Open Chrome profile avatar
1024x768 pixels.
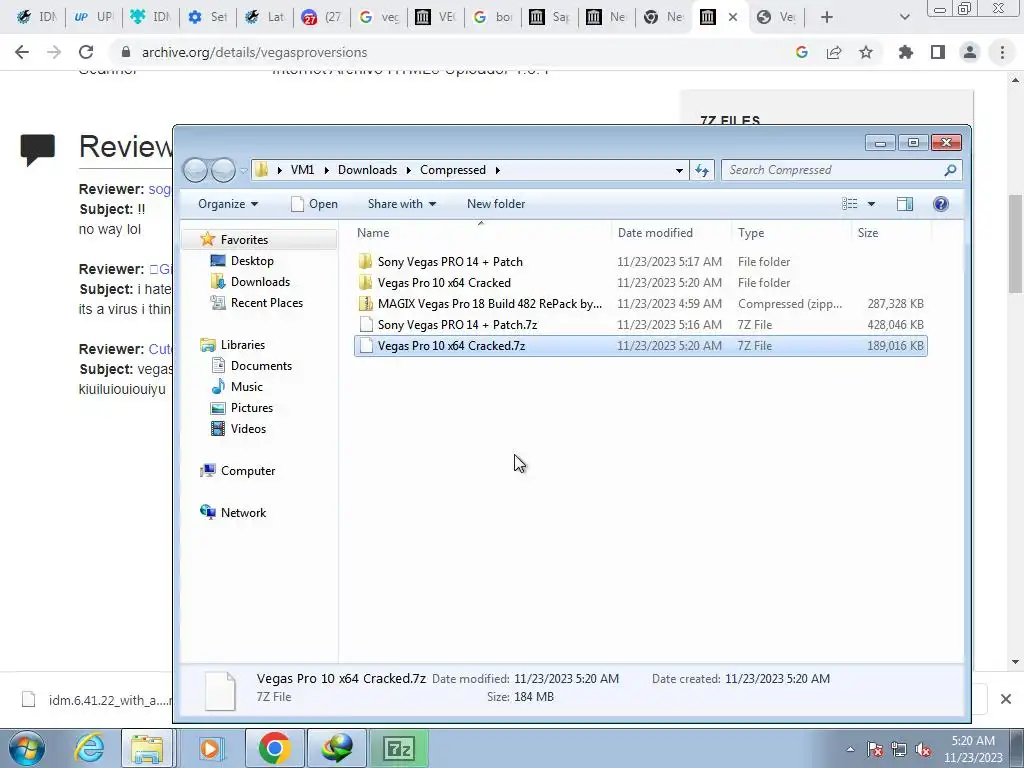(970, 52)
